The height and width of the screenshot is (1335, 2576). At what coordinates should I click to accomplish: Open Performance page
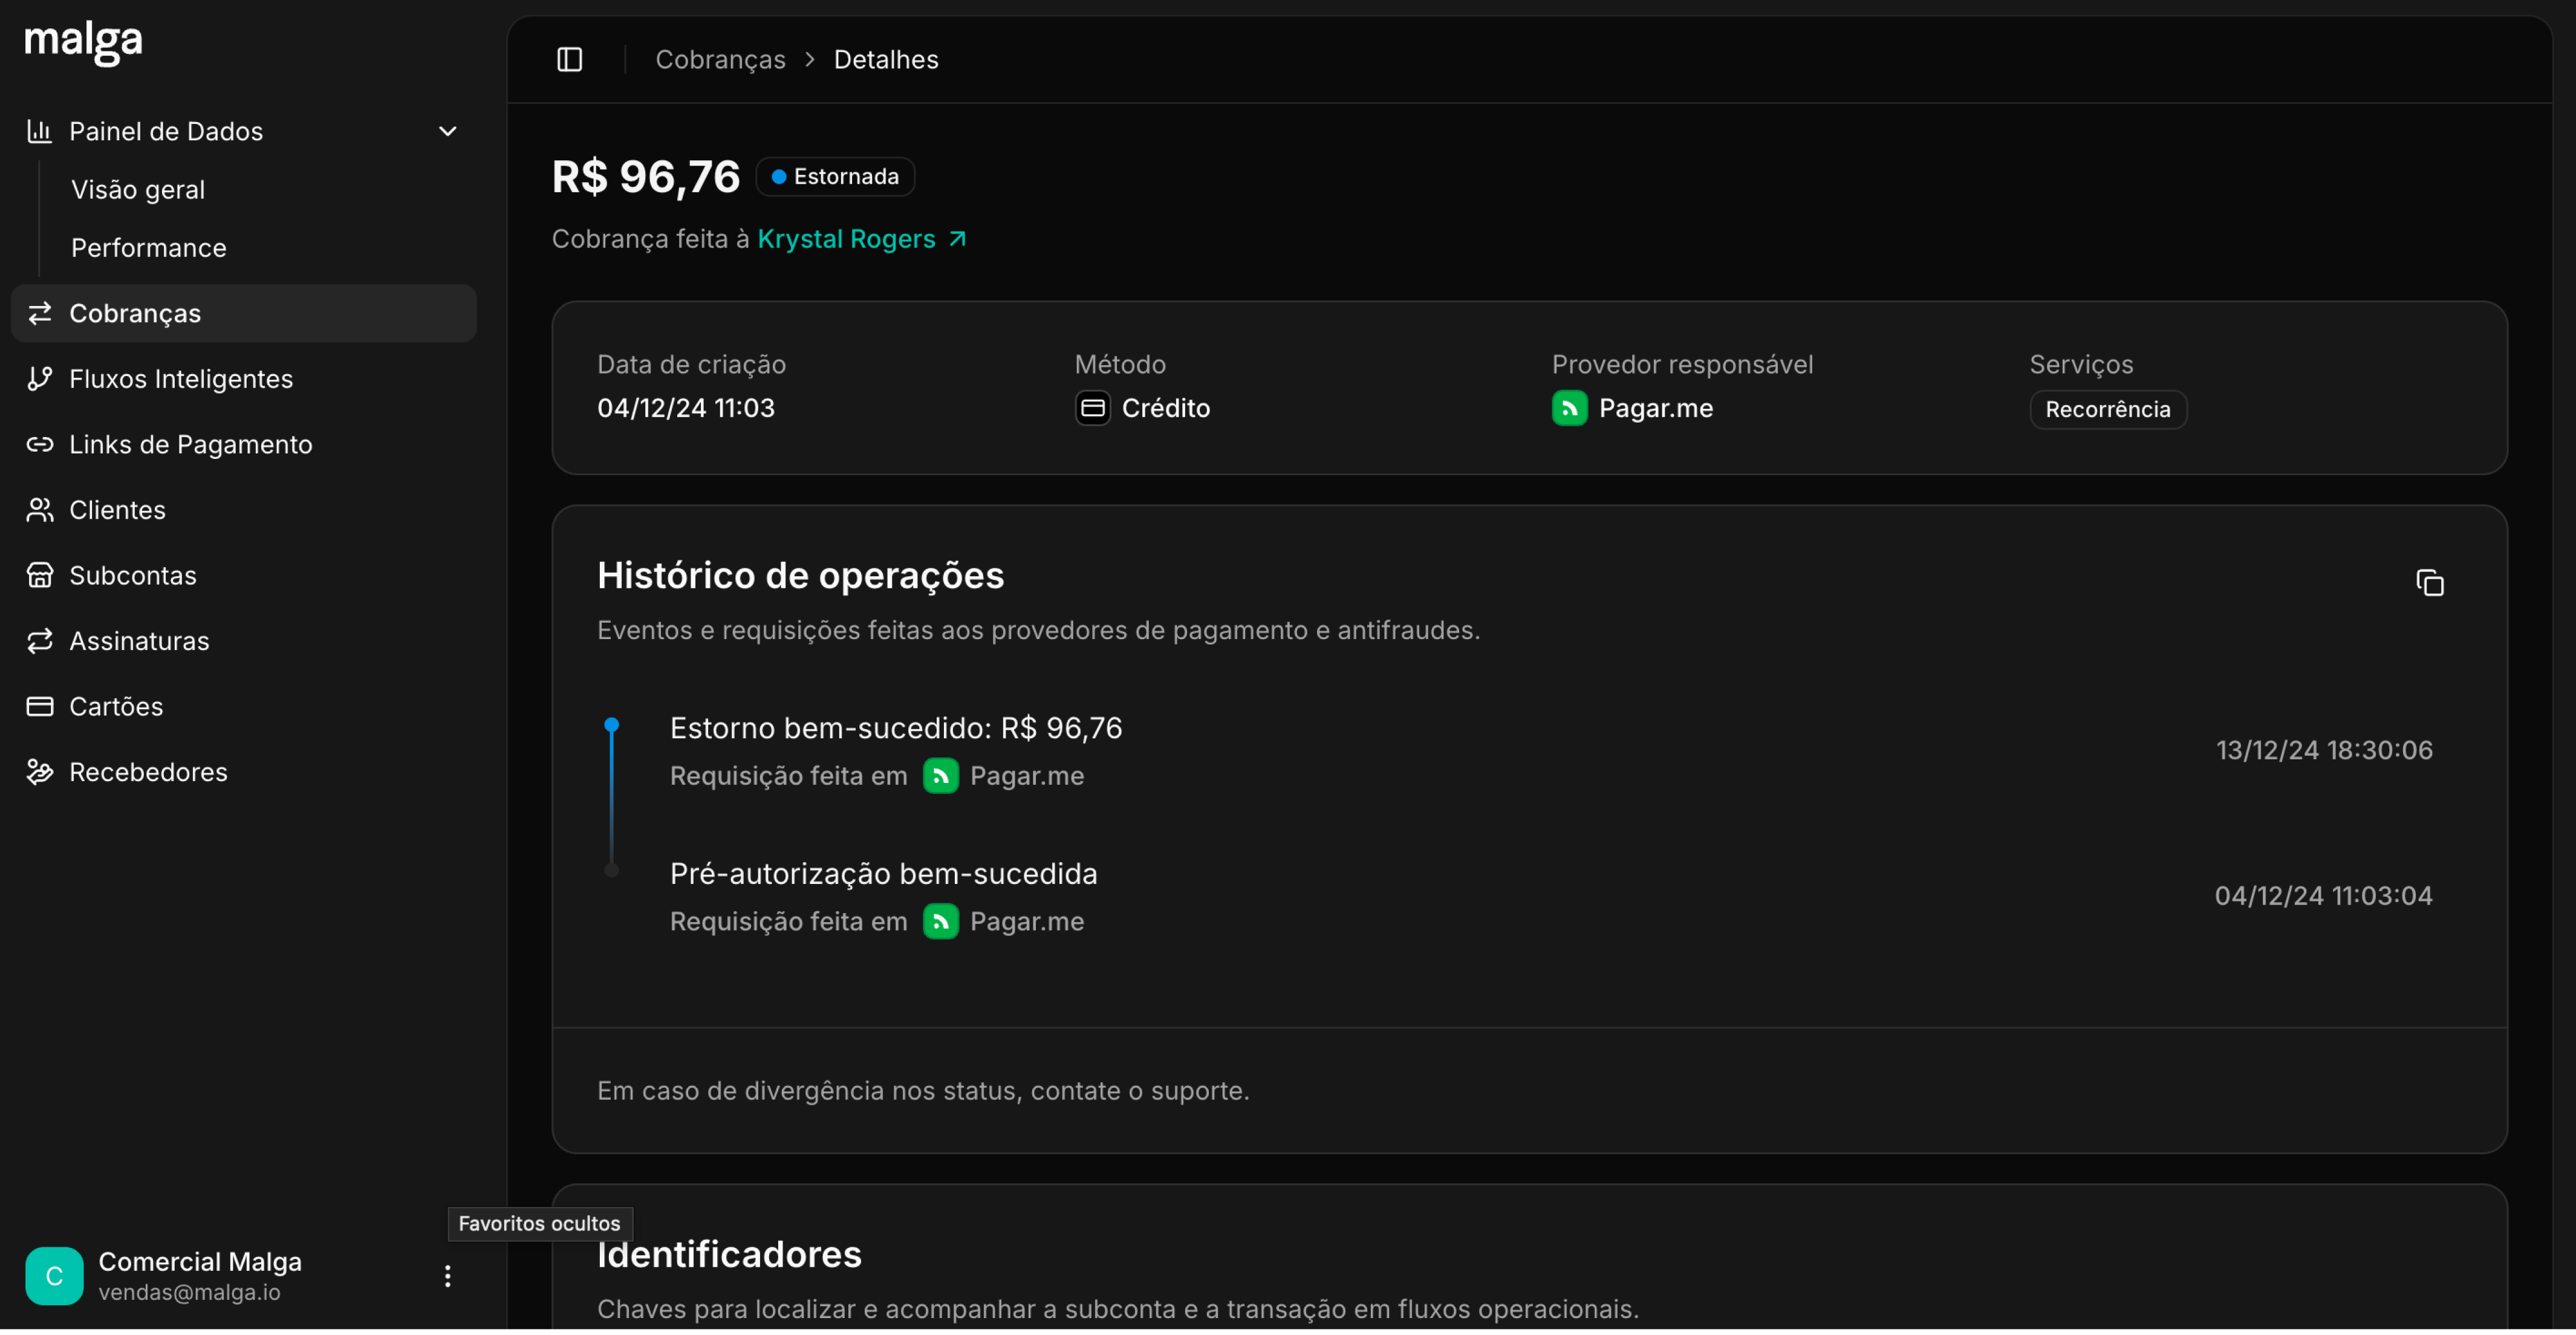tap(149, 248)
